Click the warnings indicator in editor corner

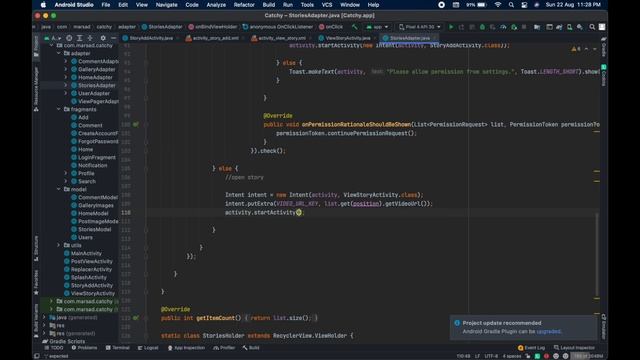coord(576,49)
